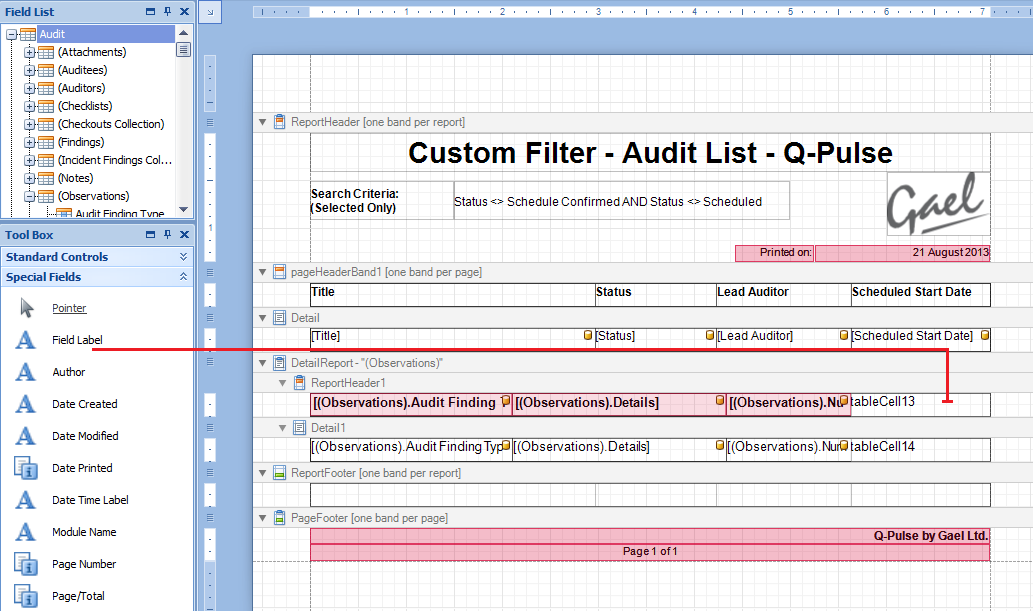Select (Incident Findings Col... tree item
This screenshot has width=1033, height=611.
(x=115, y=160)
